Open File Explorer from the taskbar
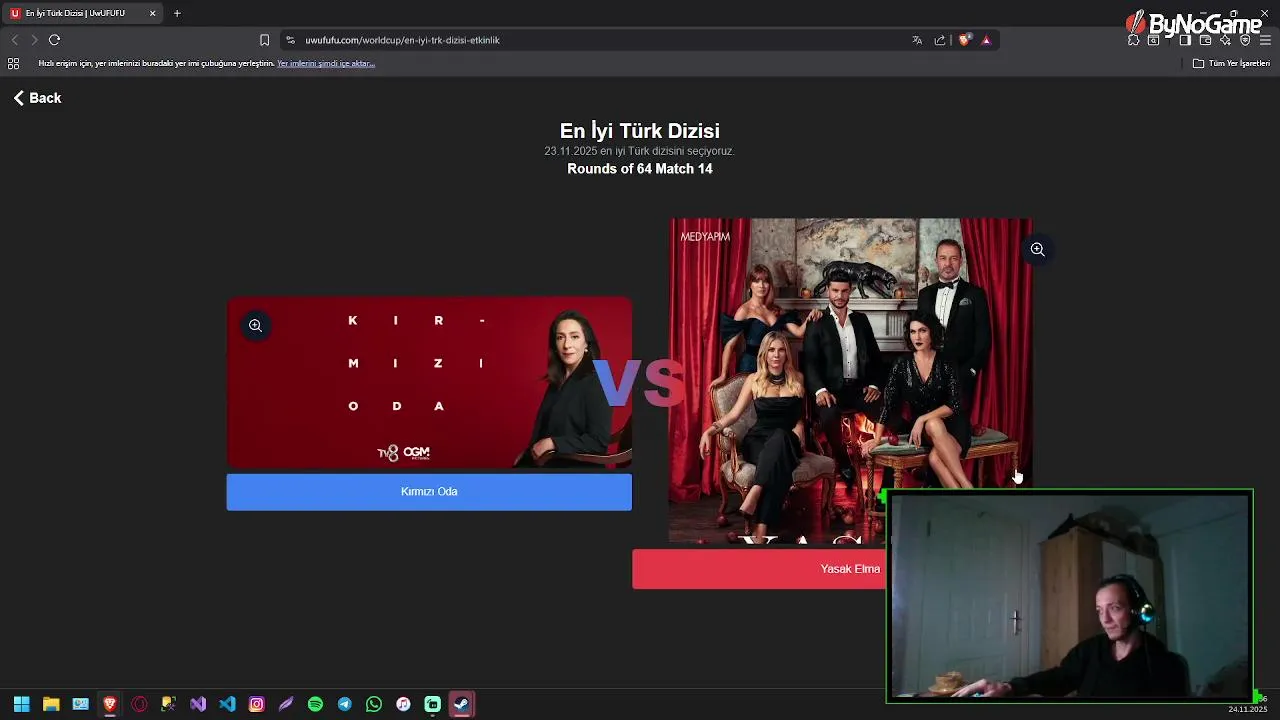 click(x=51, y=704)
